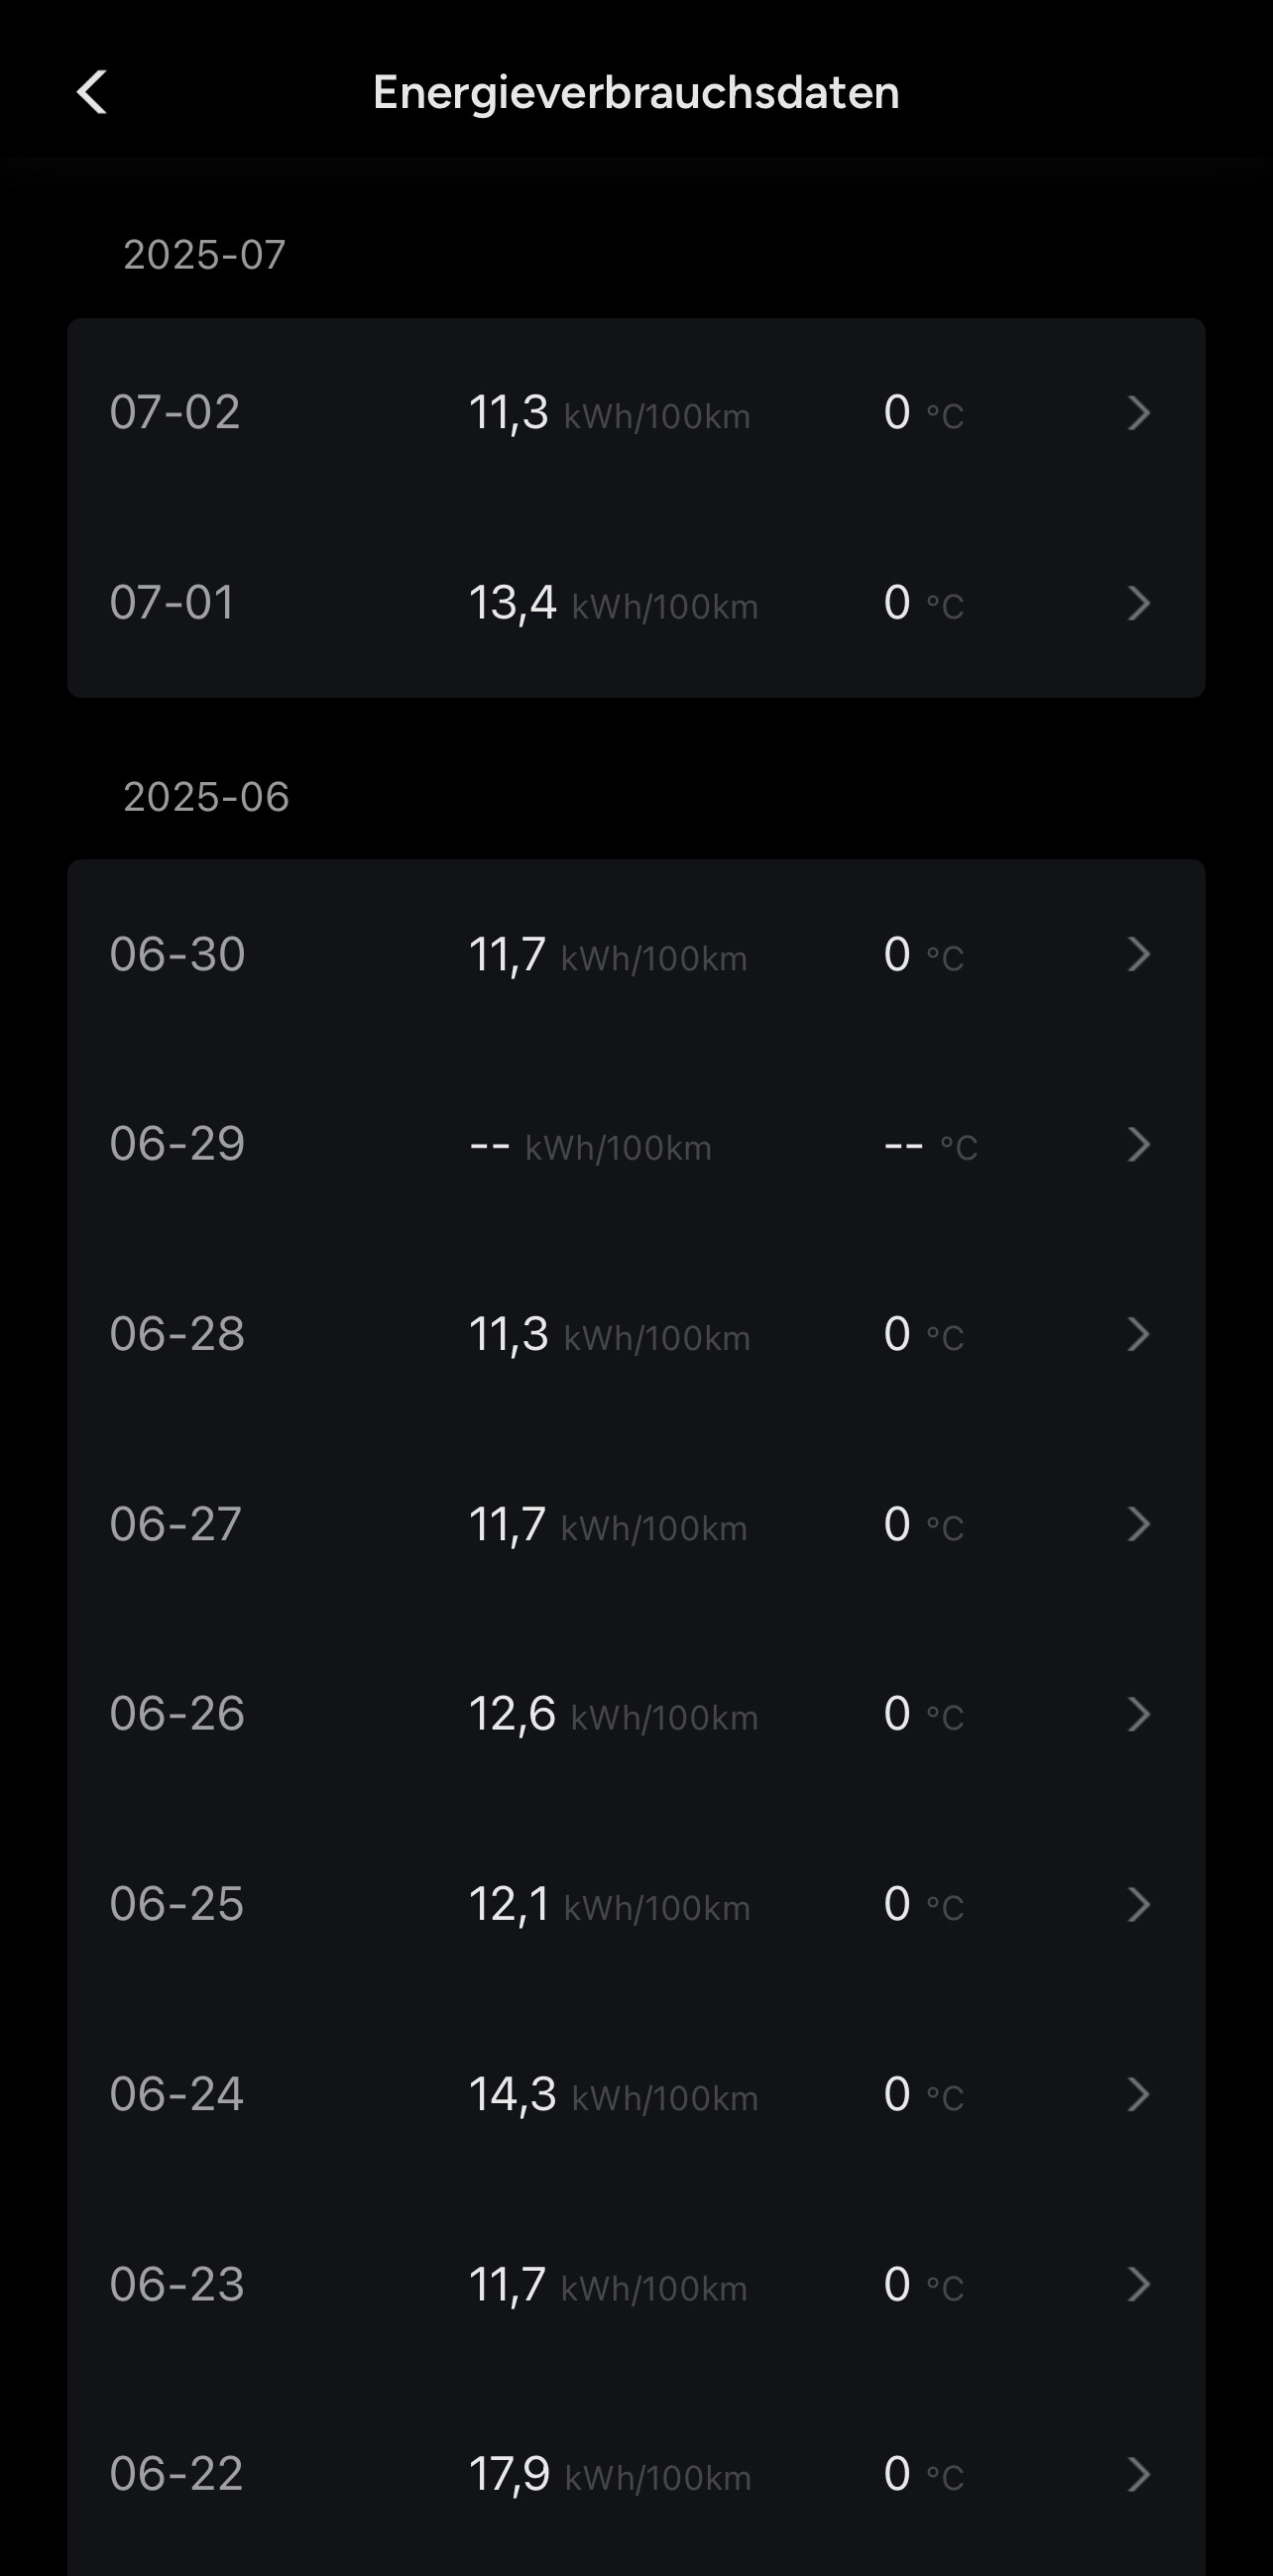Tap chevron arrow on 06-28 row
Viewport: 1273px width, 2576px height.
(x=1138, y=1334)
